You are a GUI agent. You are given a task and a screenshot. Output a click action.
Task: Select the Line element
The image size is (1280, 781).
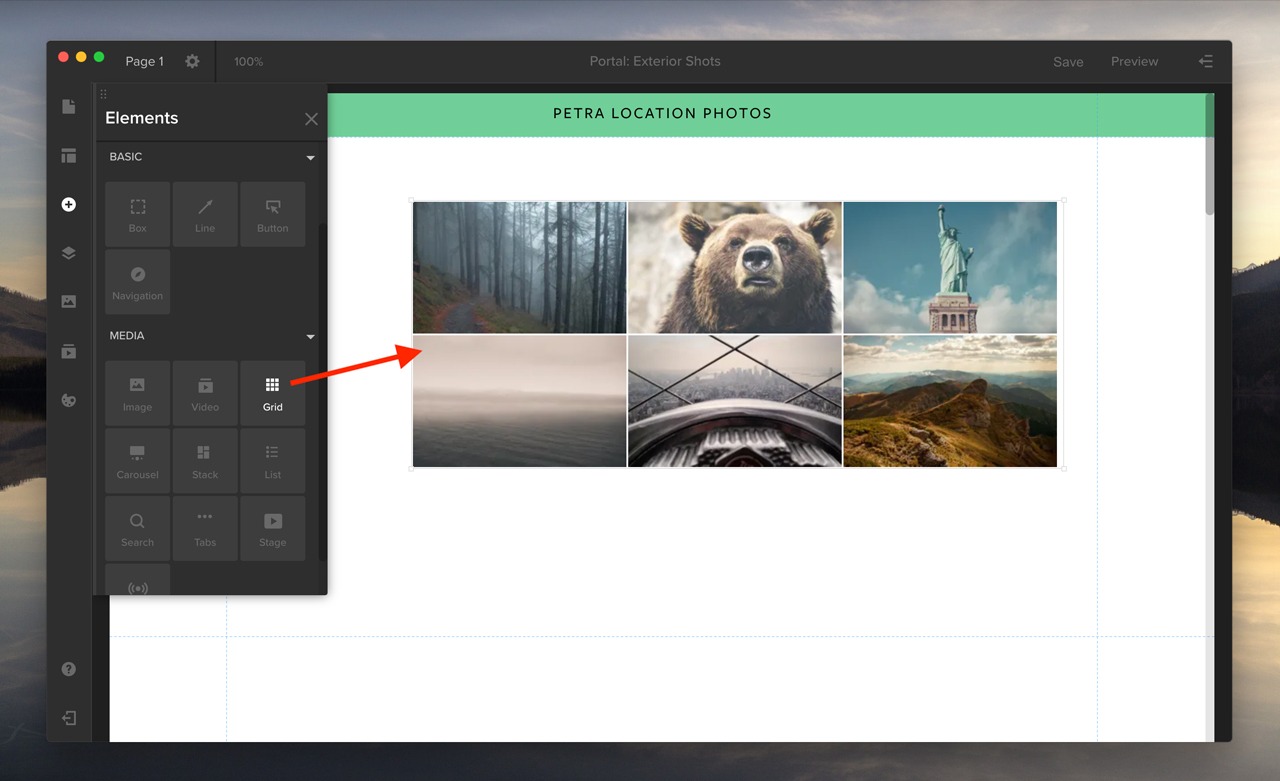point(205,214)
